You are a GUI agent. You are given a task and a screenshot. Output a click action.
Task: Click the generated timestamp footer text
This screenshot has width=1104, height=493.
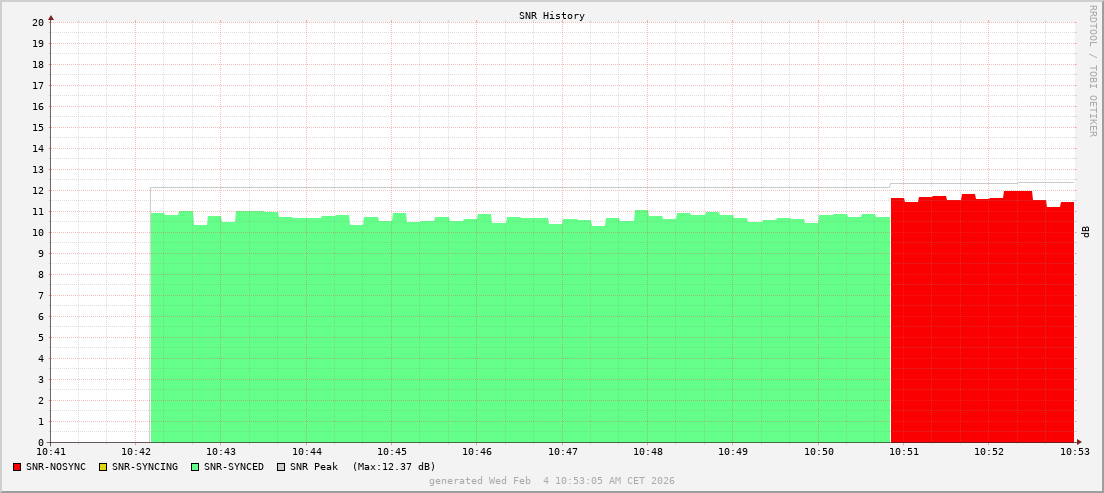coord(552,481)
